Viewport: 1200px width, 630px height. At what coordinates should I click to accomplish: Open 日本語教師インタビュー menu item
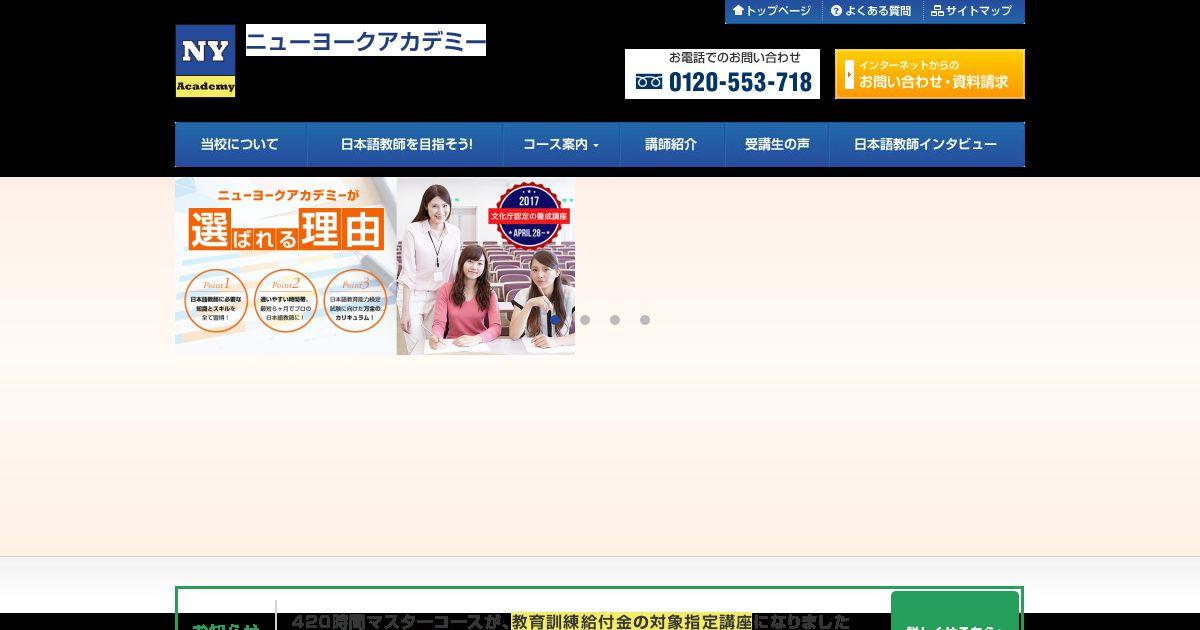tap(926, 144)
